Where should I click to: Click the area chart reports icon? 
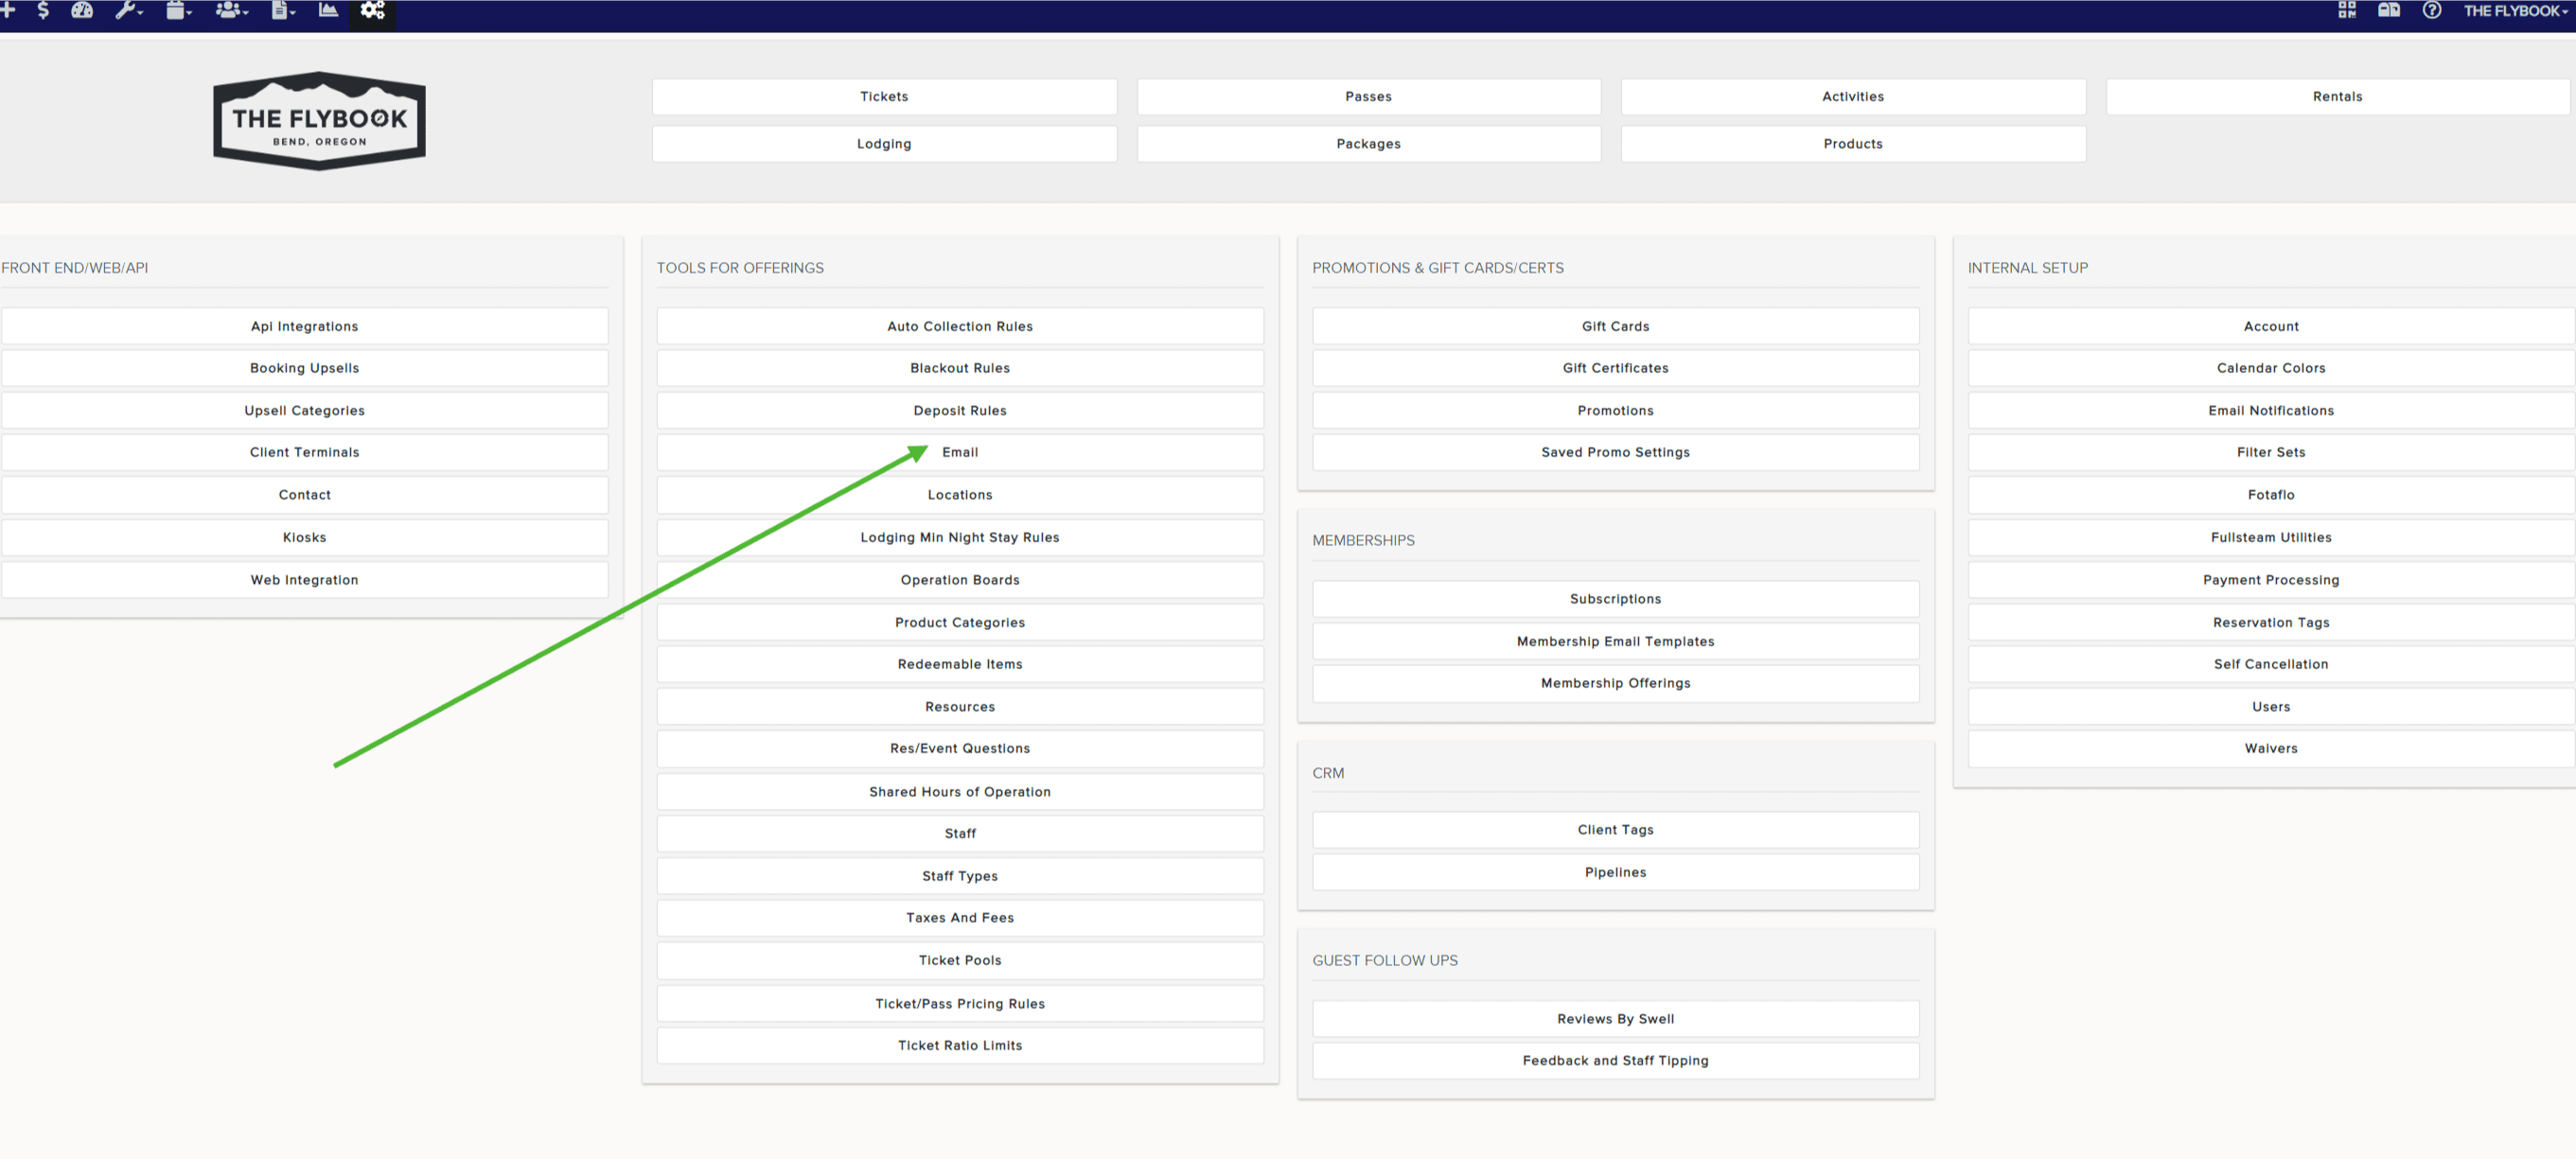(328, 10)
